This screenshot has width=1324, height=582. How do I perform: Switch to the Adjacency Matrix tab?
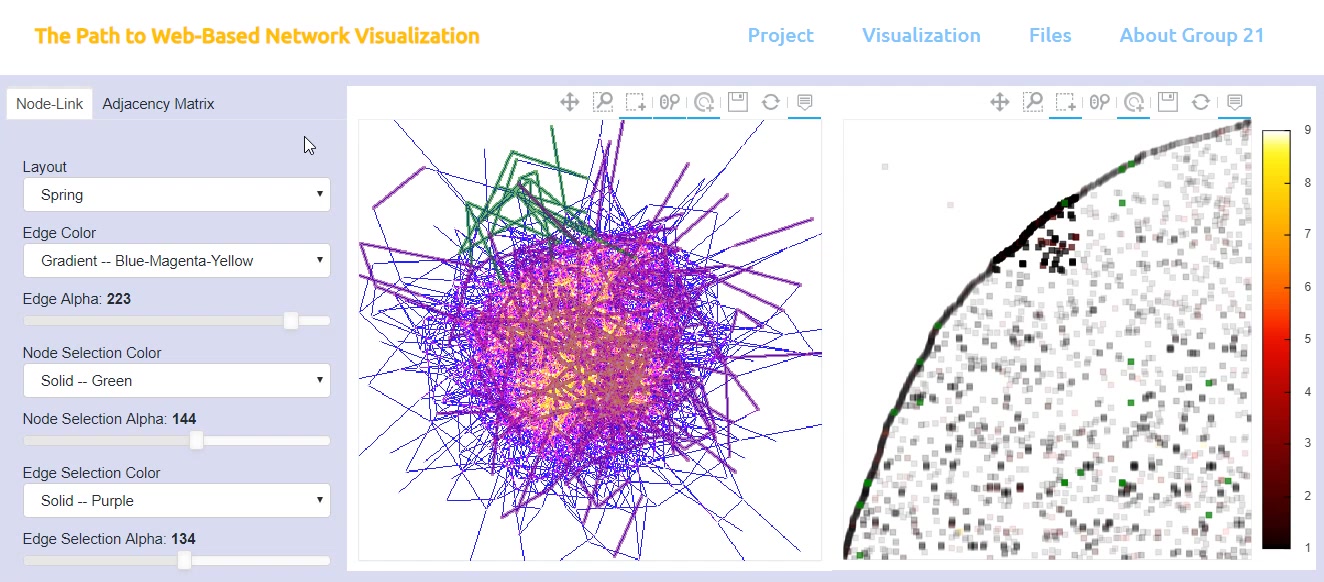[x=158, y=104]
